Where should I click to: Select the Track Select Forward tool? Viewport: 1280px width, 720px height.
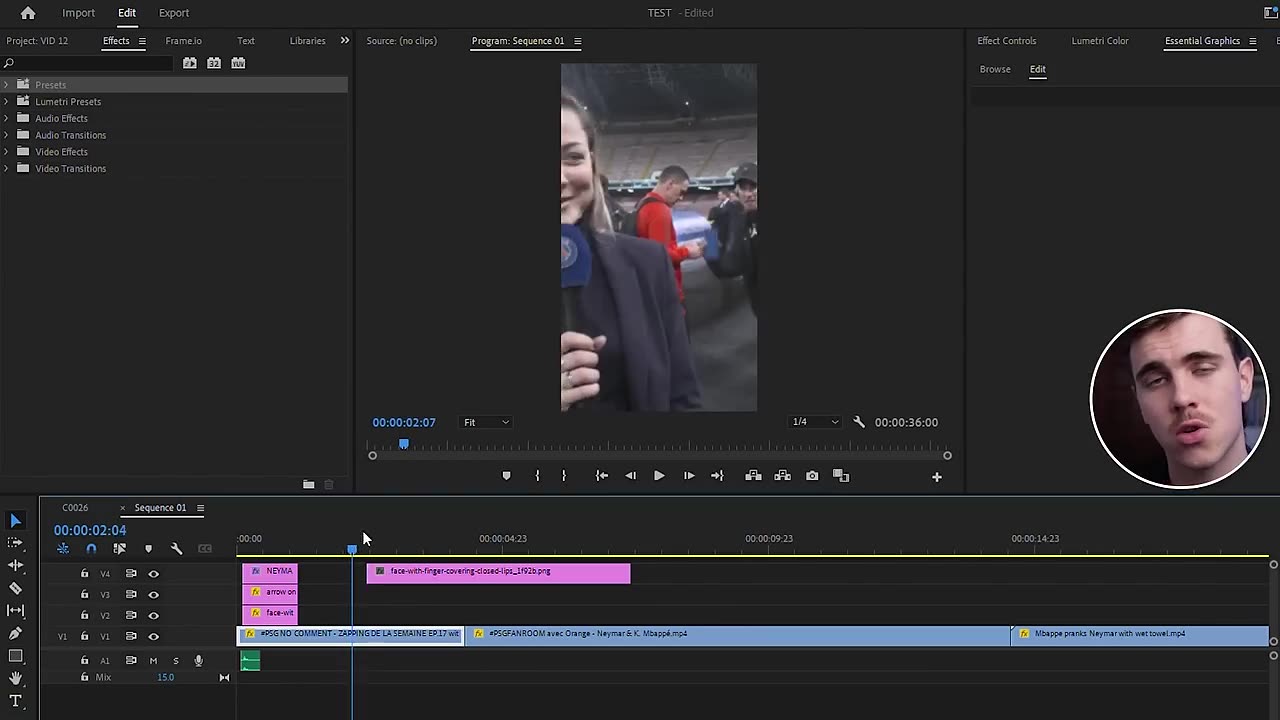tap(15, 543)
